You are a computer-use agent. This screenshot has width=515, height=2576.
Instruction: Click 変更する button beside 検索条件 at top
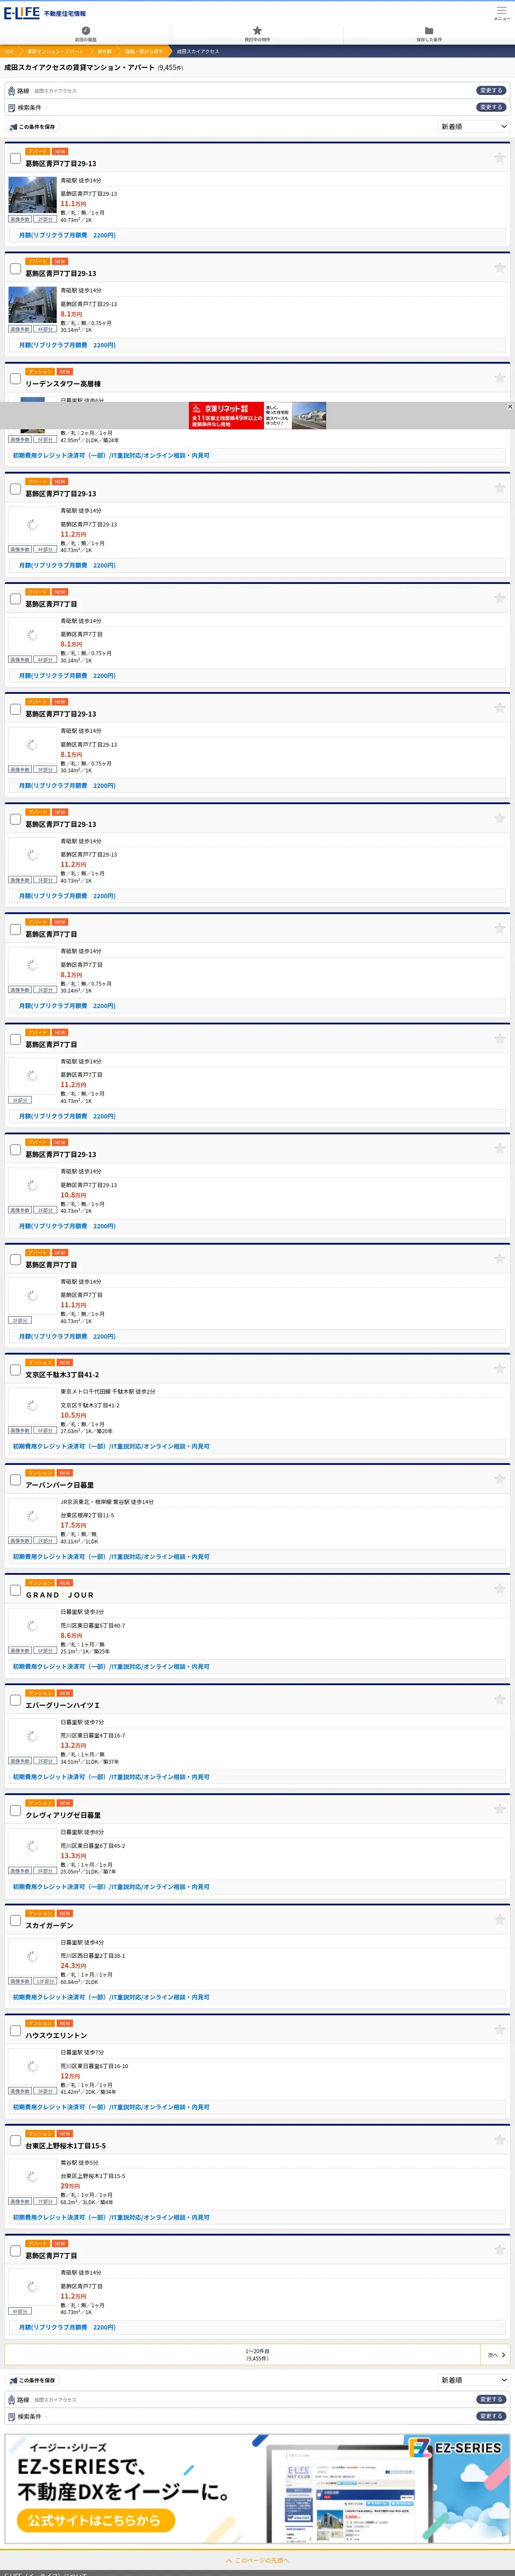pyautogui.click(x=490, y=107)
